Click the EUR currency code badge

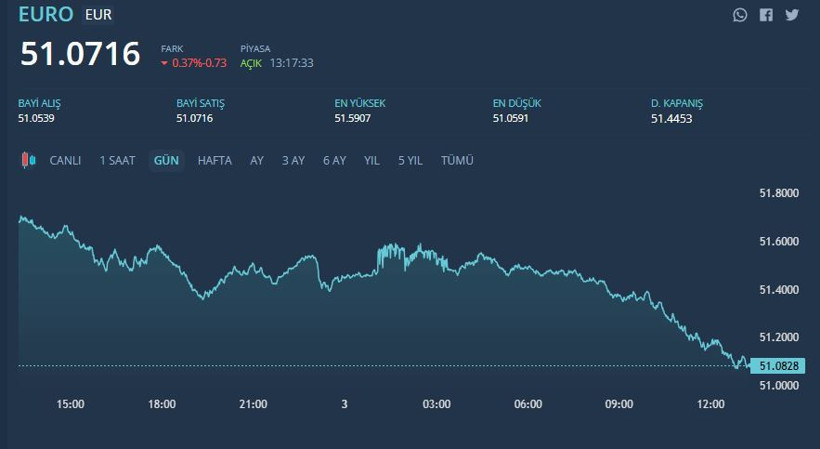point(98,15)
